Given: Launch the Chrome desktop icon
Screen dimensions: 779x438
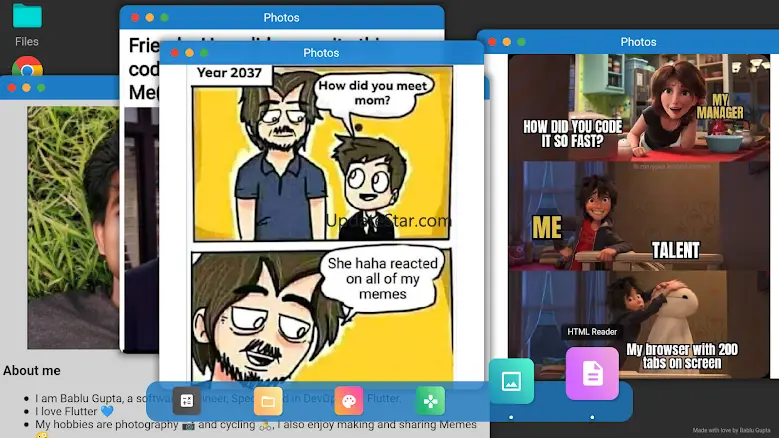Looking at the screenshot, I should 27,66.
